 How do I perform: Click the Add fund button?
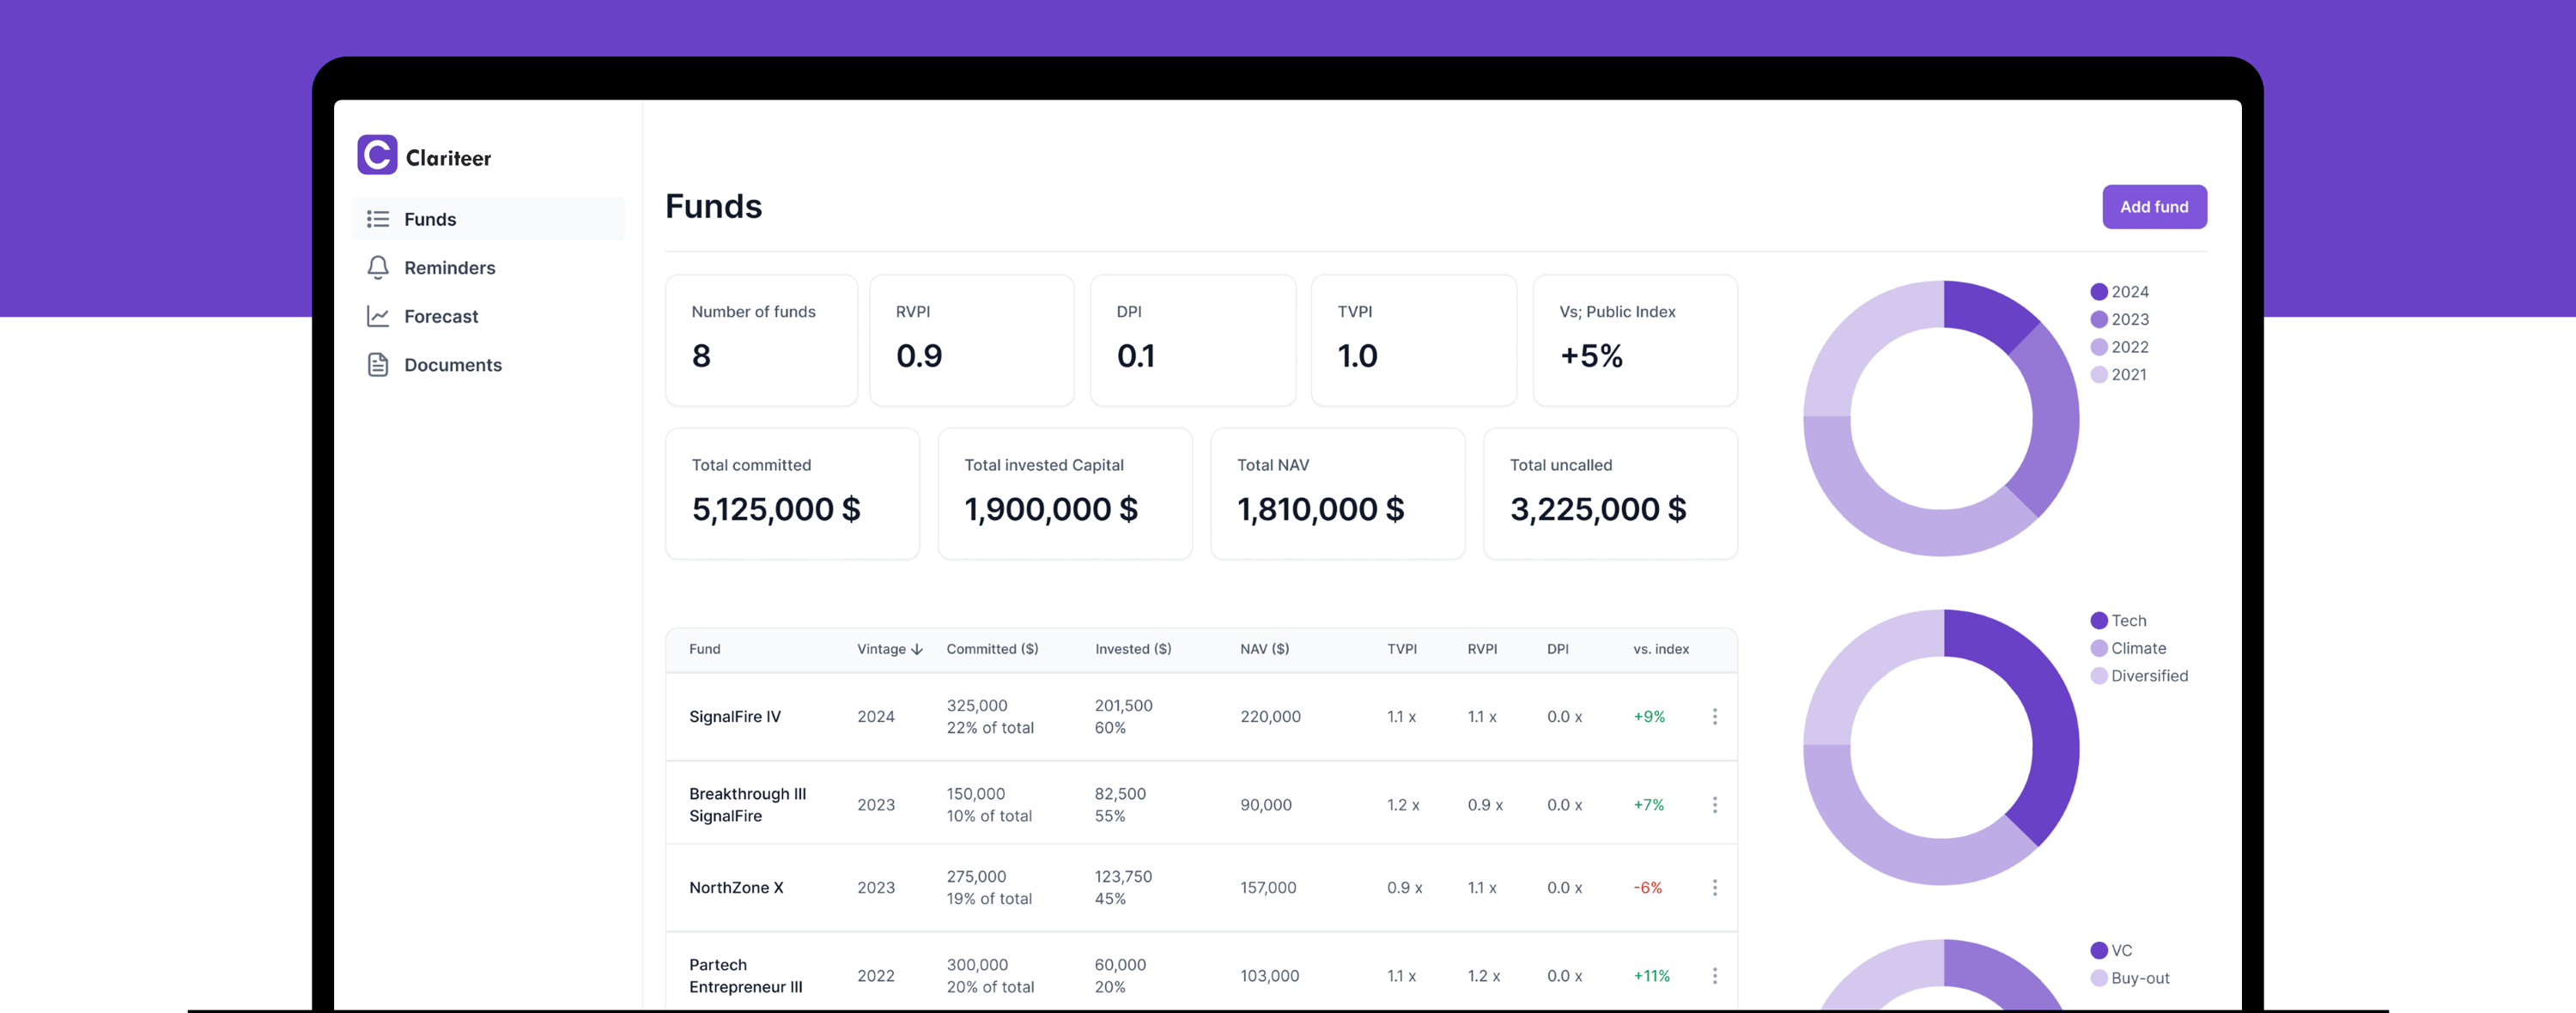(2154, 207)
